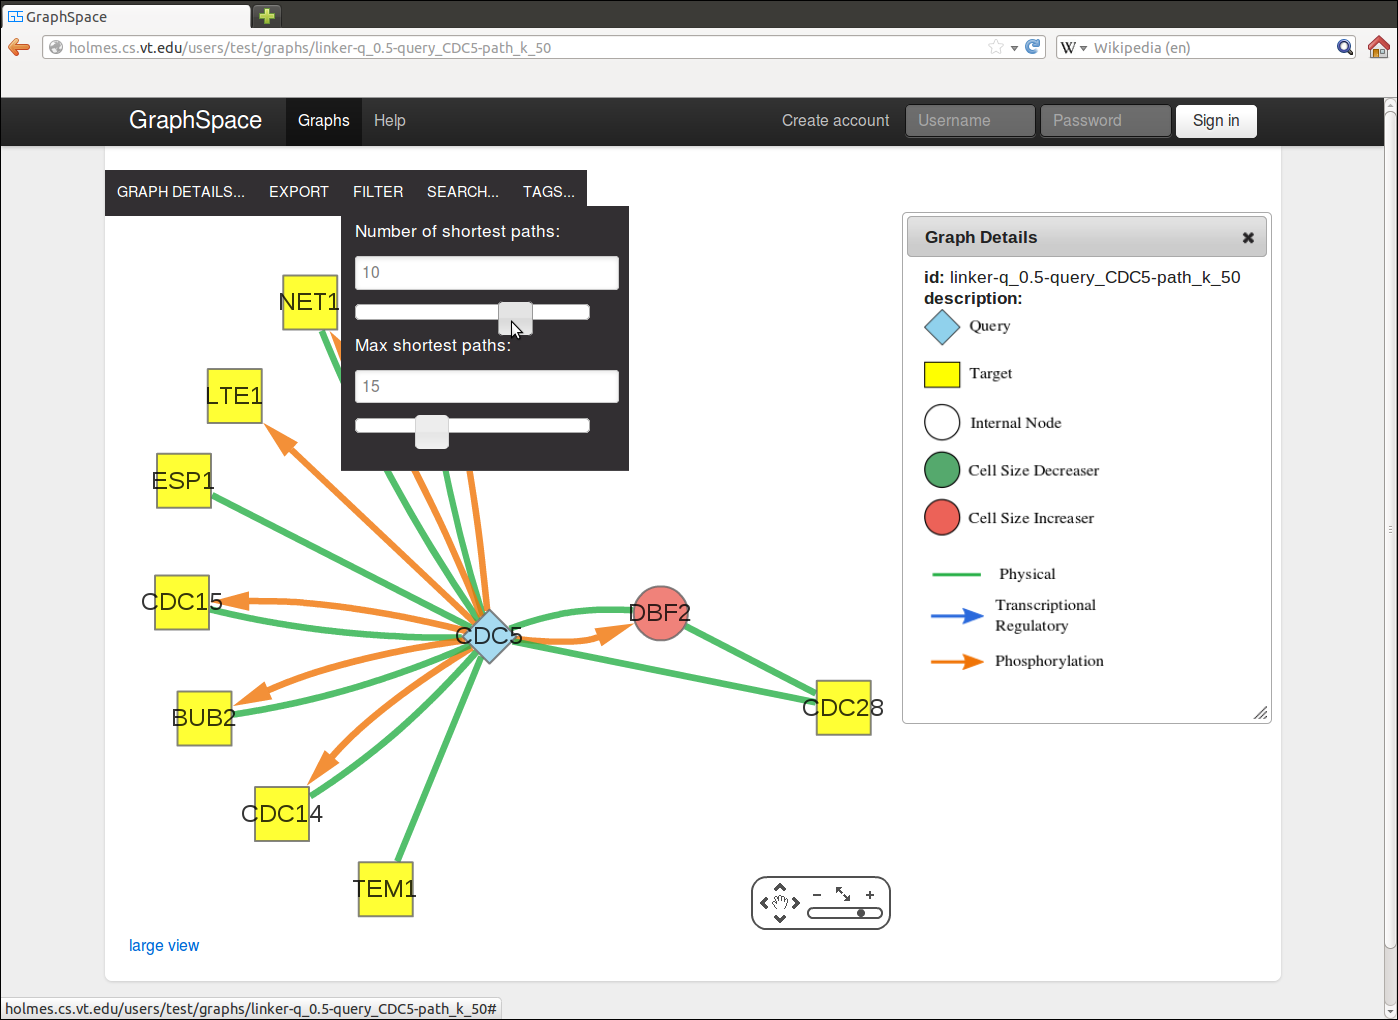1398x1020 pixels.
Task: Zoom out with the minus icon
Action: coord(817,894)
